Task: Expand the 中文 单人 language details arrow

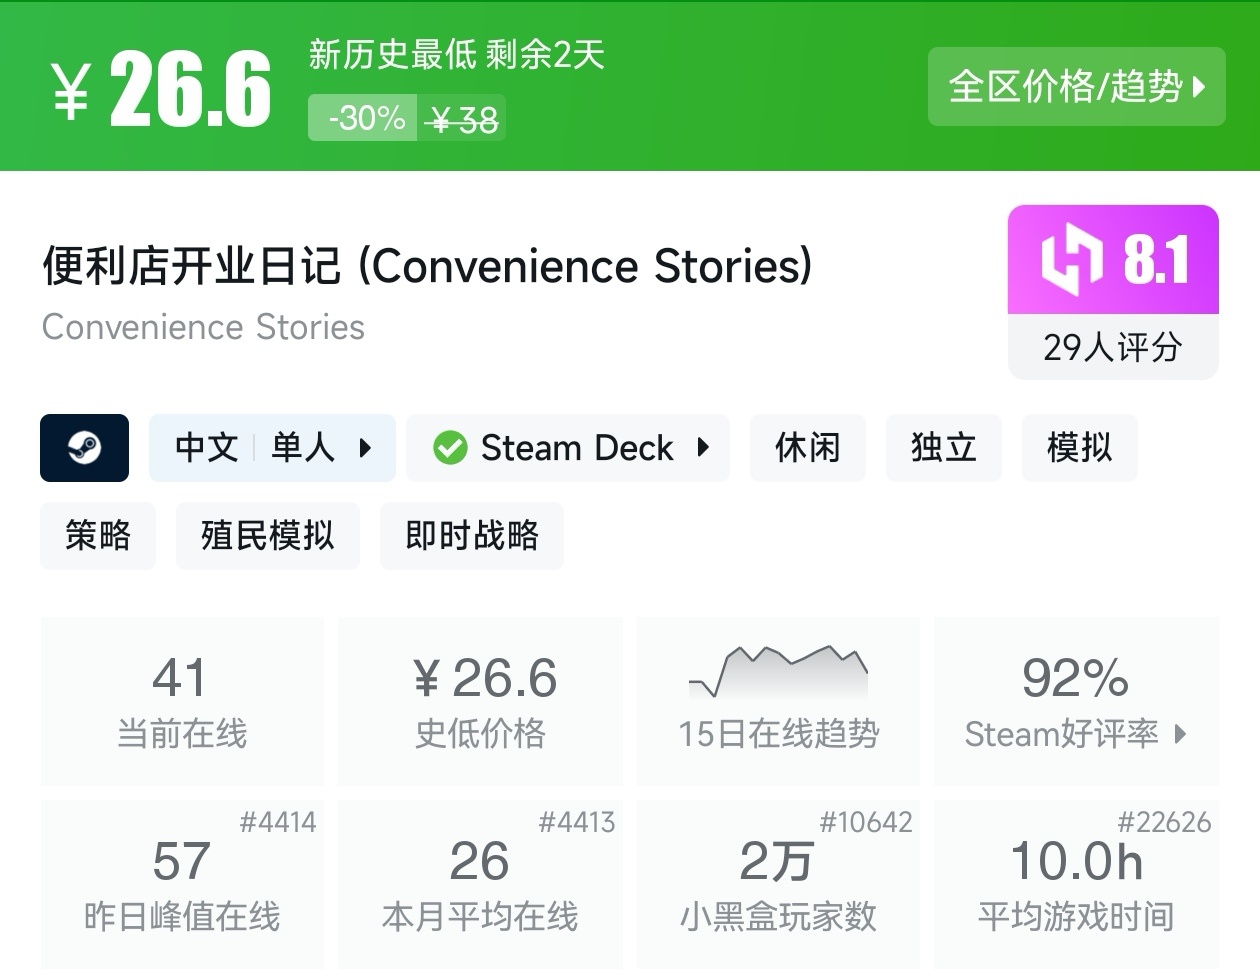Action: coord(365,448)
